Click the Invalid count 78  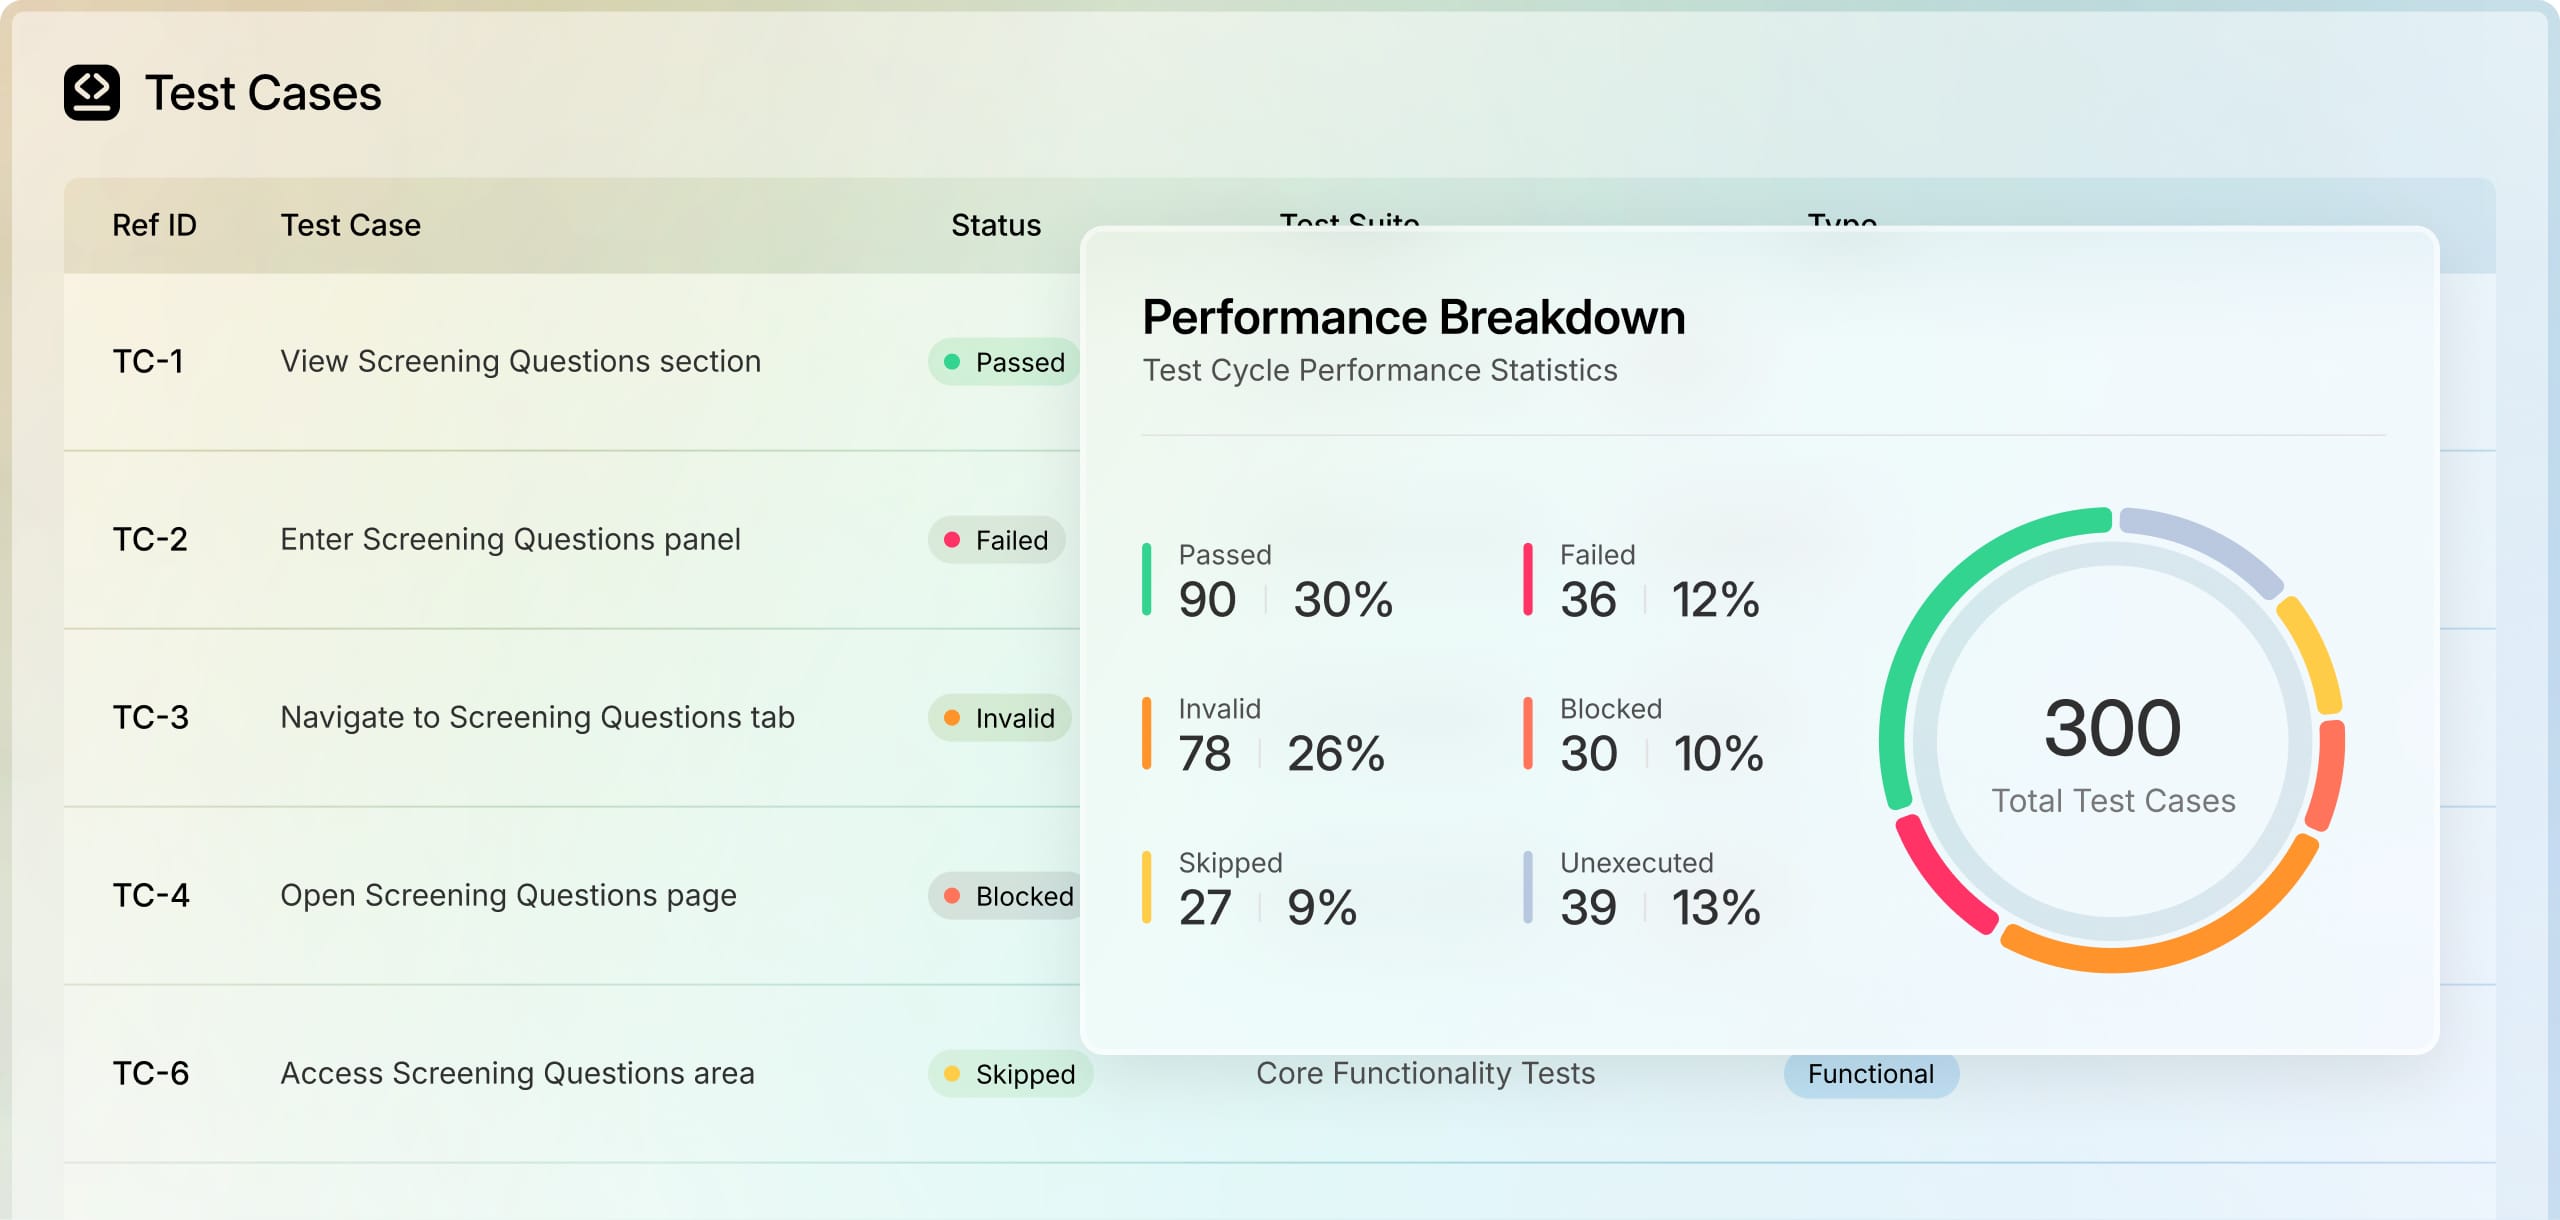(x=1205, y=754)
